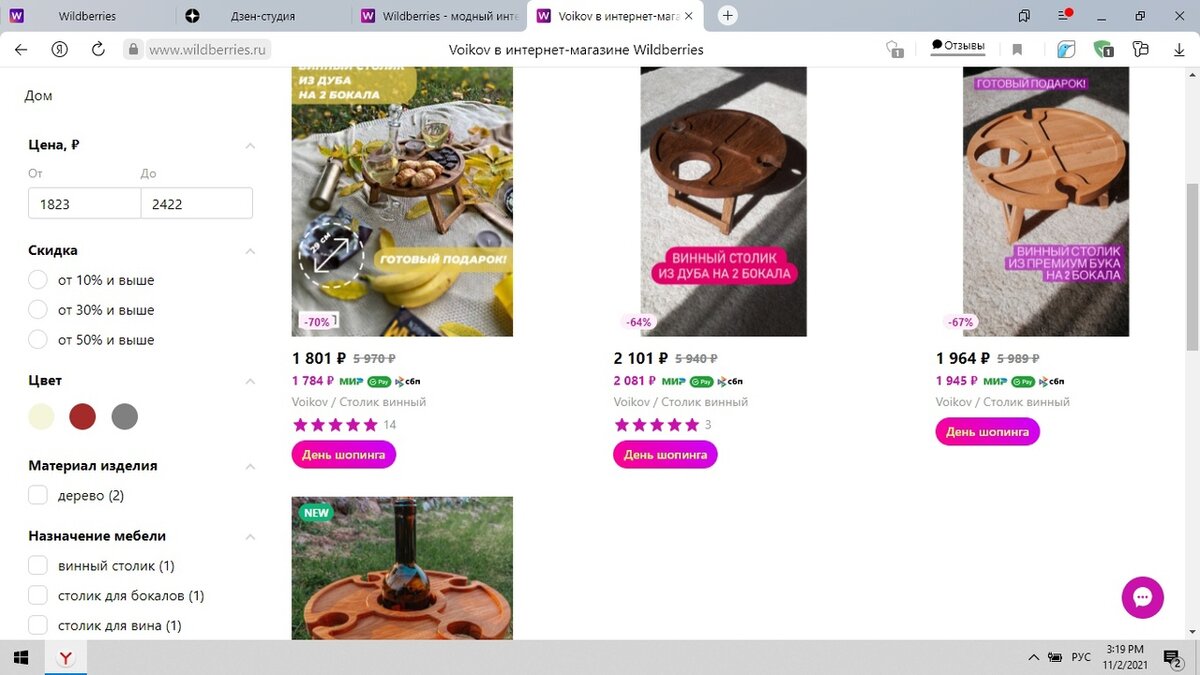
Task: Click the -67% discount badge
Action: point(960,322)
